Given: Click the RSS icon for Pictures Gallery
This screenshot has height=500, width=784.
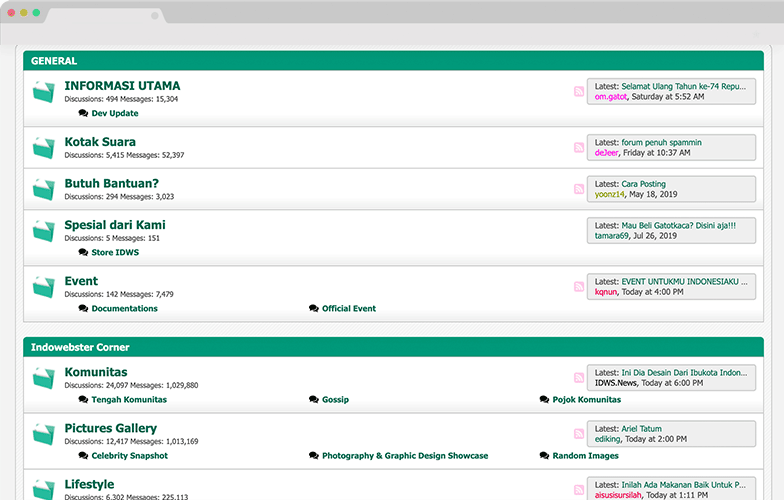Looking at the screenshot, I should 579,433.
